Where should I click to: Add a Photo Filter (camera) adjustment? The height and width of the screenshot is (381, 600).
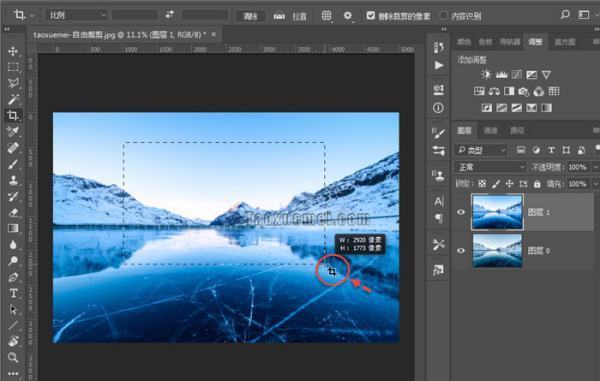[523, 91]
